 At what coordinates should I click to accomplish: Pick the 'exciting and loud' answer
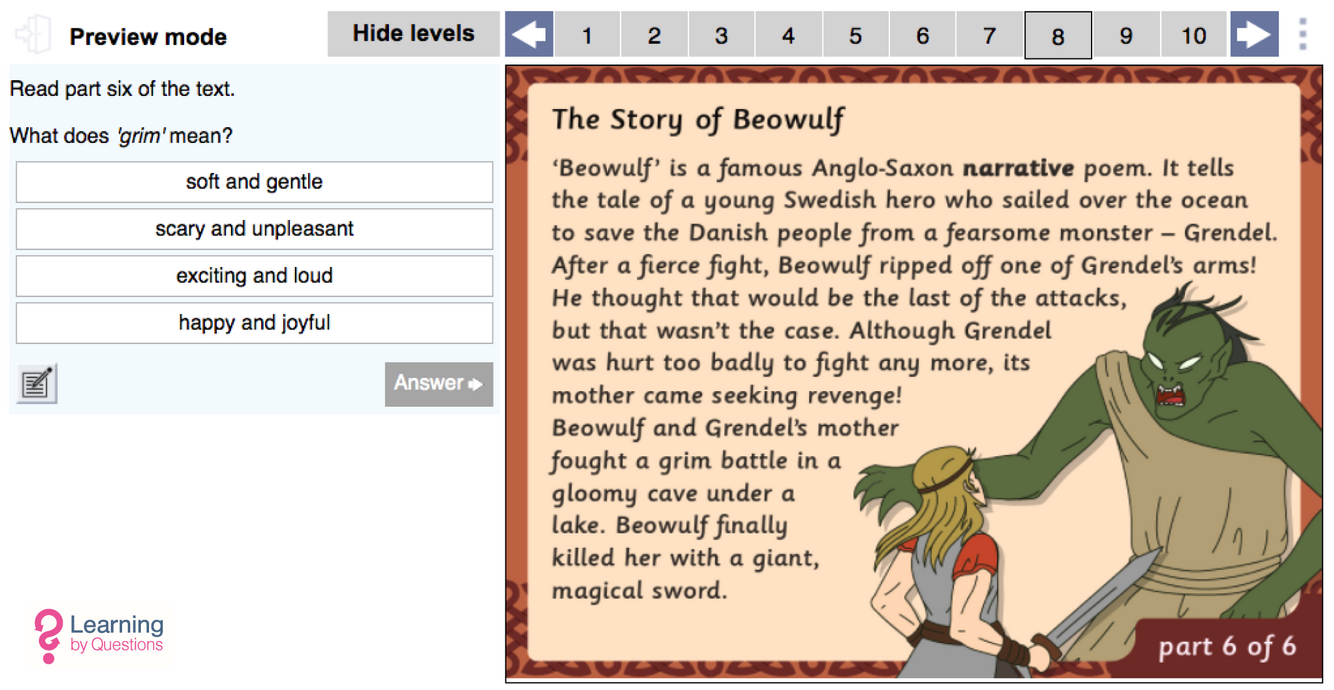tap(254, 276)
